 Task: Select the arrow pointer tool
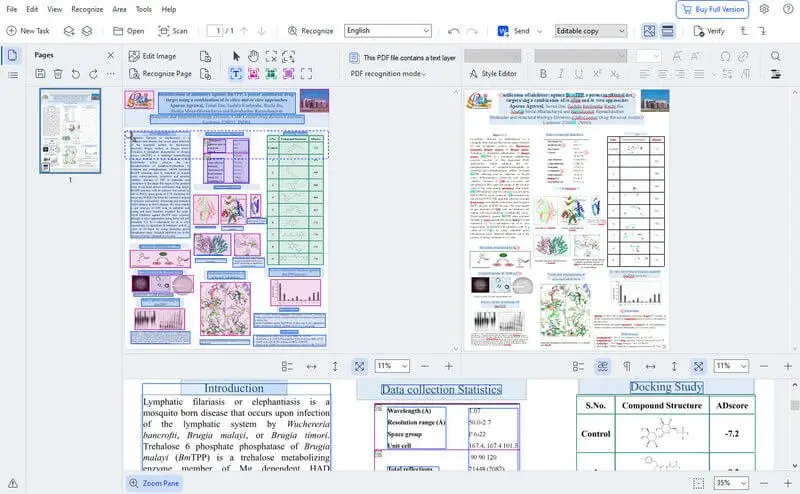coord(236,56)
